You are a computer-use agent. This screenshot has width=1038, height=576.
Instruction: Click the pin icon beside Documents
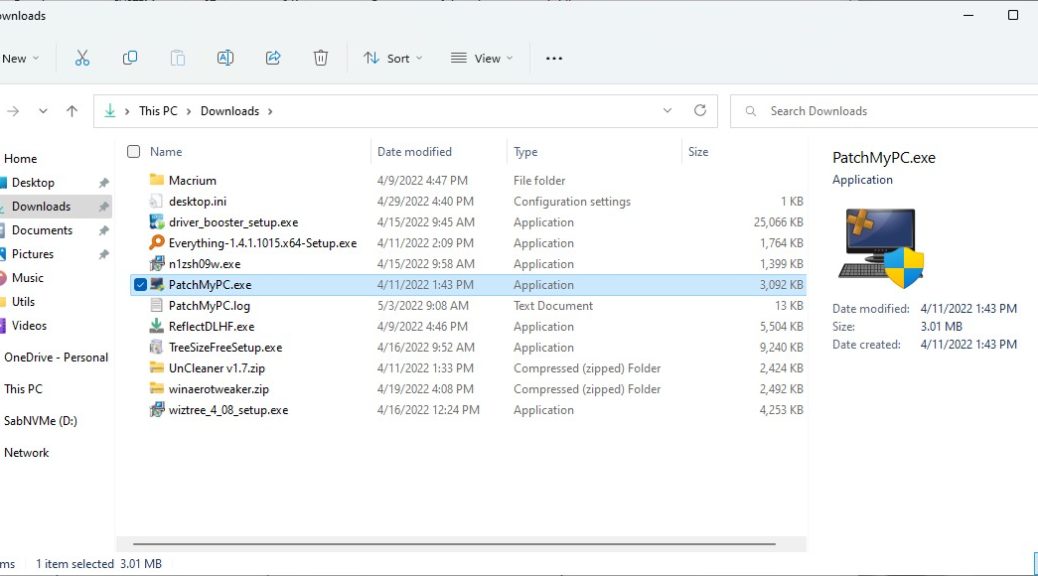(103, 230)
